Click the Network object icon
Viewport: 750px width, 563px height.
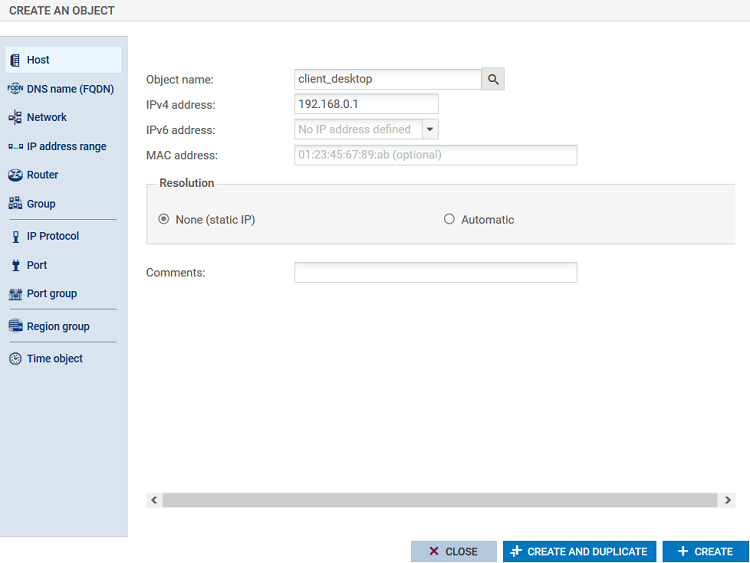coord(15,118)
